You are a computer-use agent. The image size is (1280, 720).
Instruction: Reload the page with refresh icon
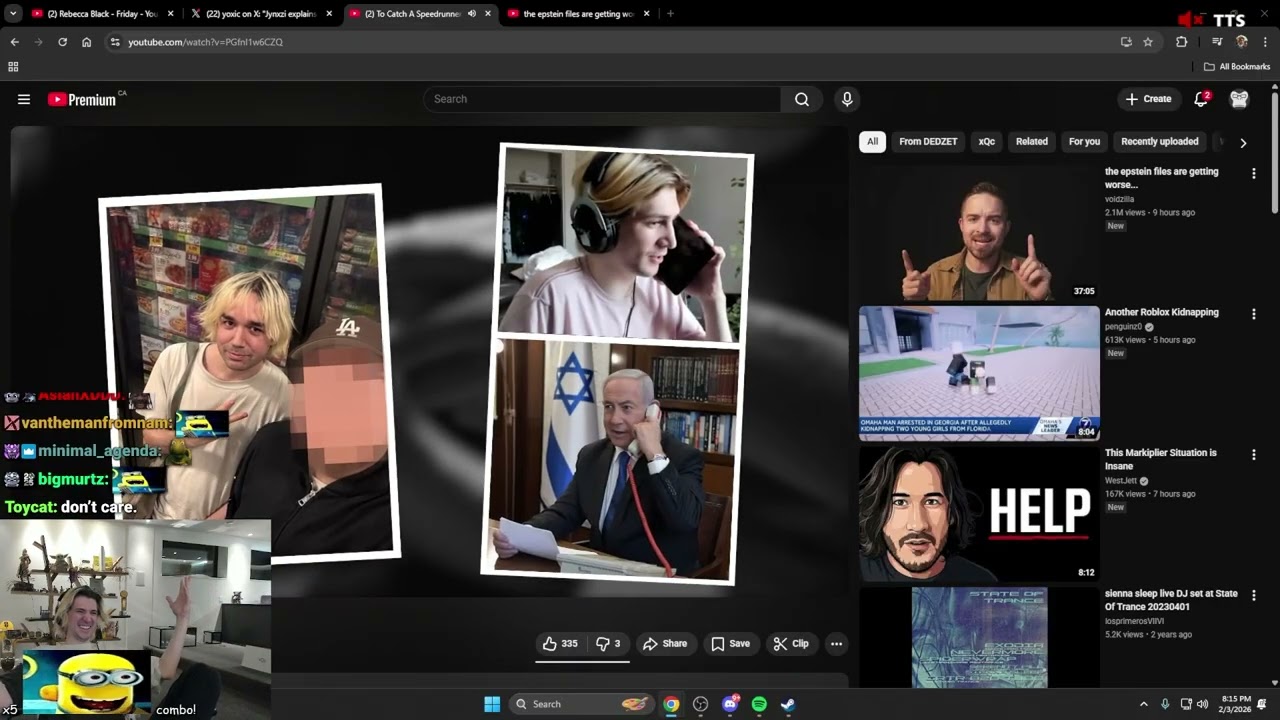tap(62, 42)
